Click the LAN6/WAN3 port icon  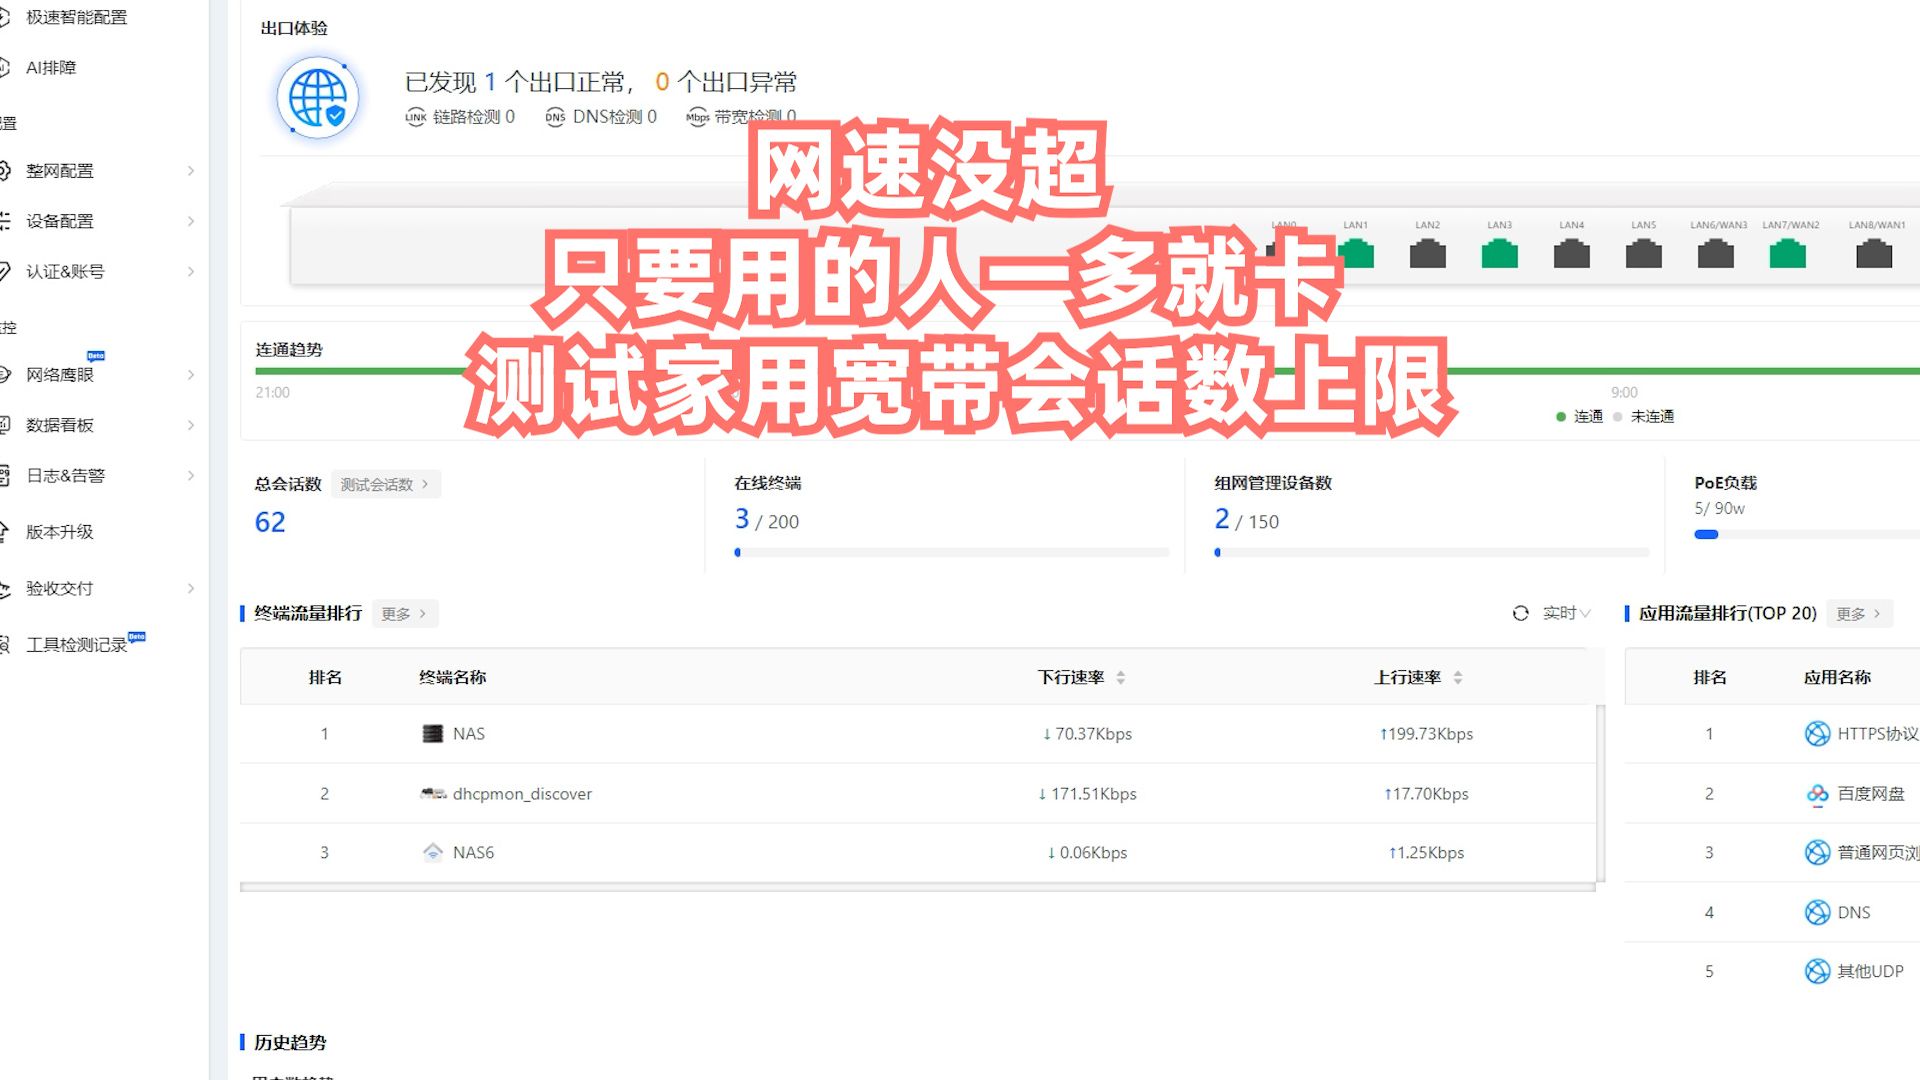click(x=1716, y=254)
